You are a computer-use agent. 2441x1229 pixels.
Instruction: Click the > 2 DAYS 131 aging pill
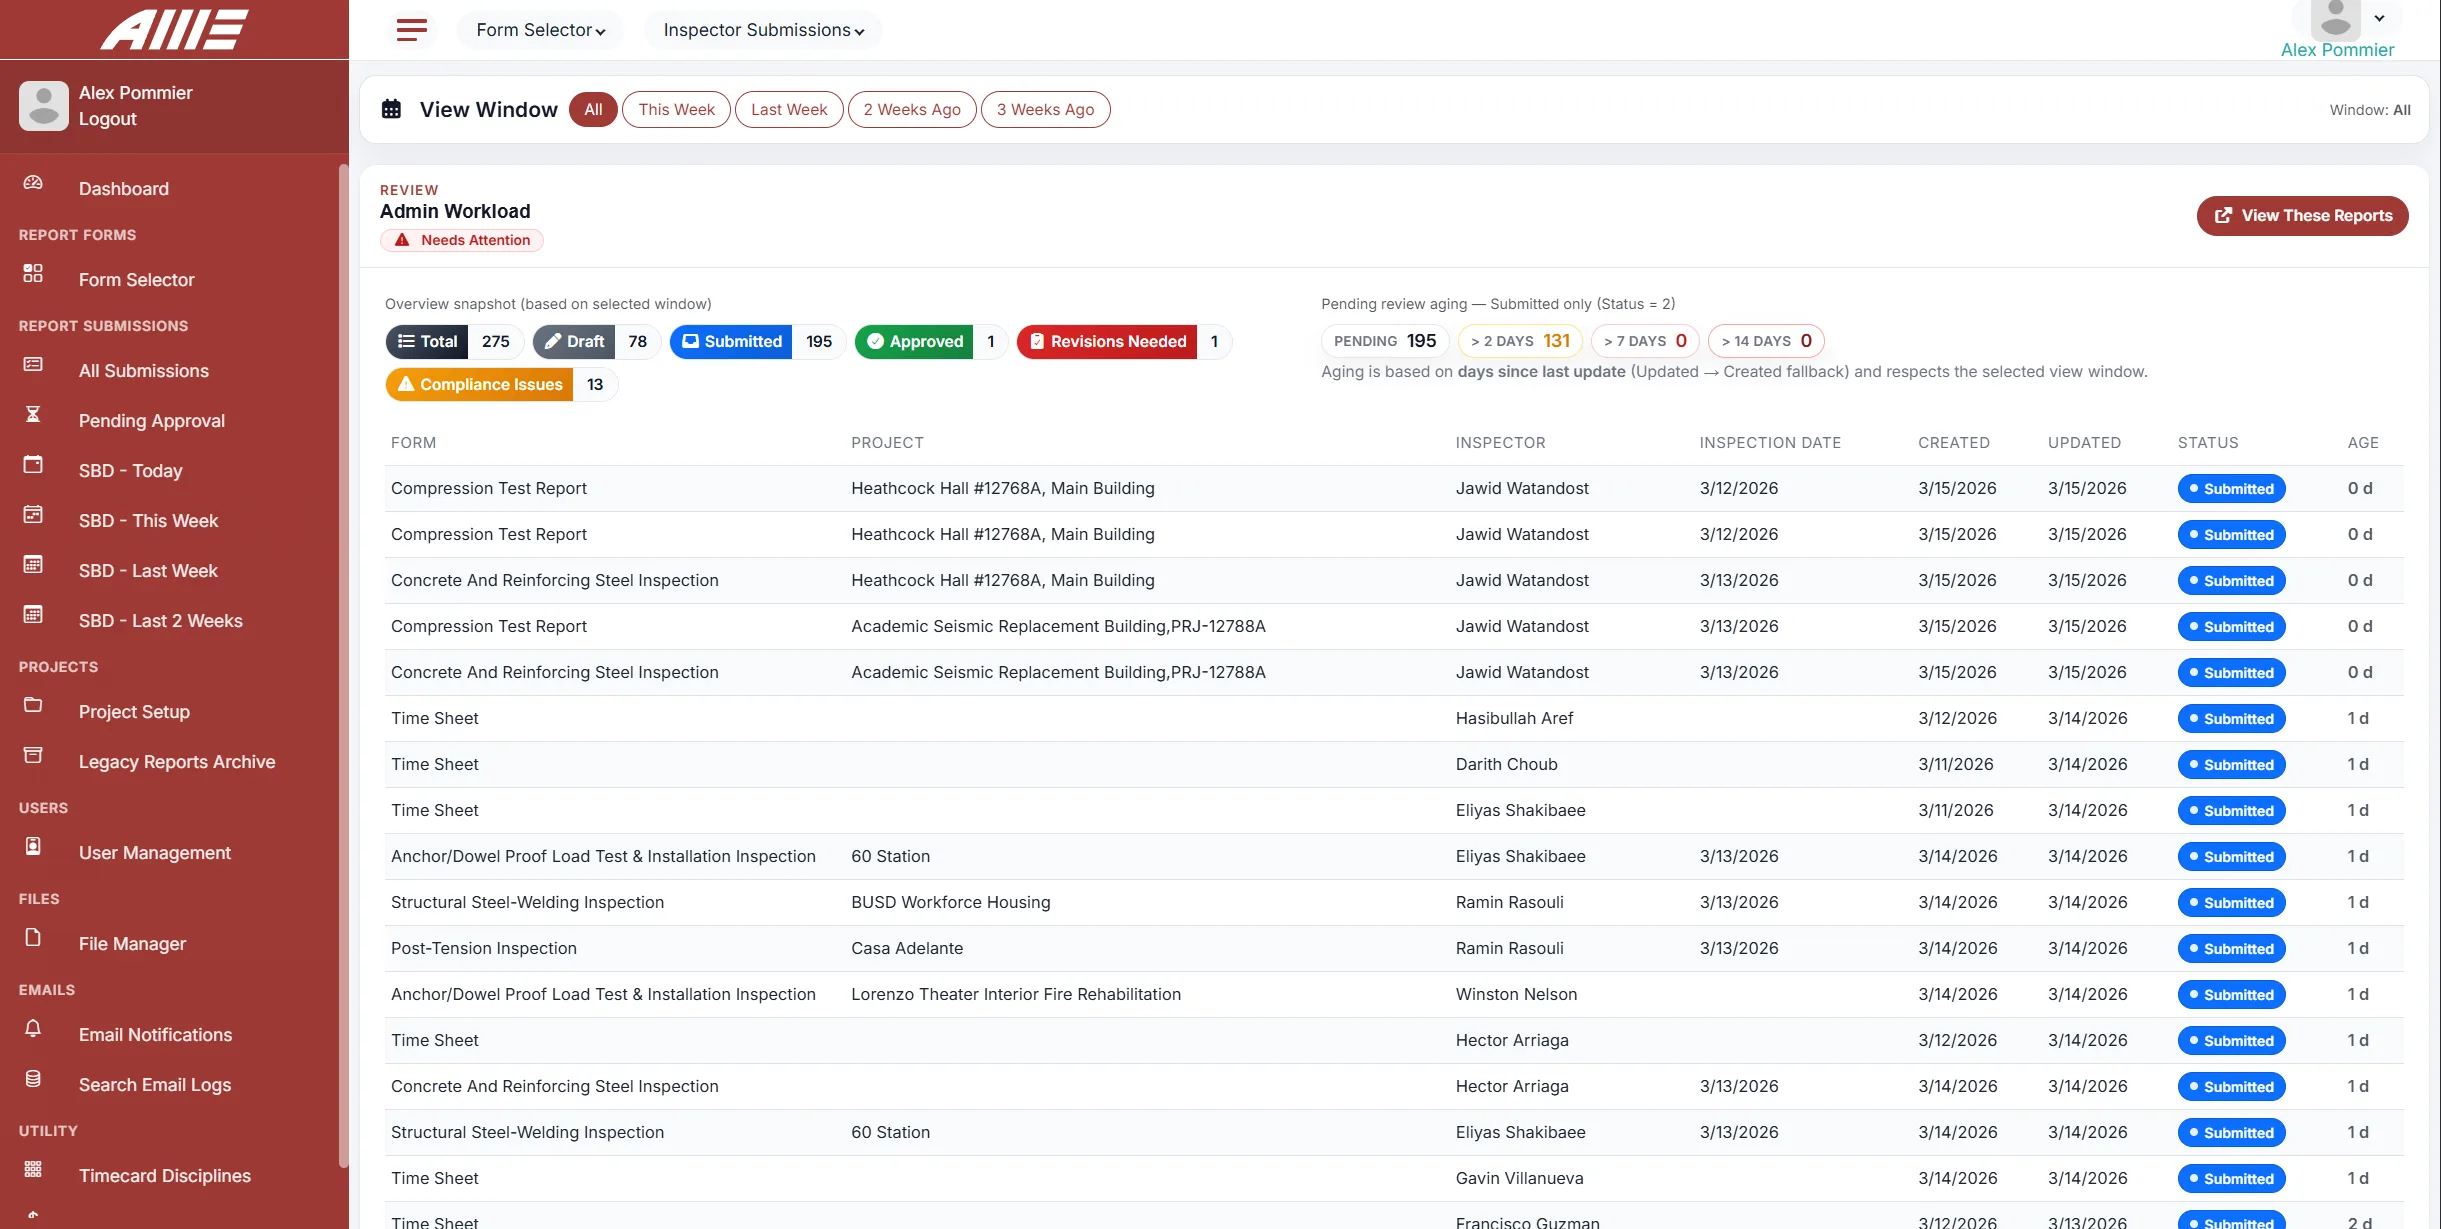coord(1520,341)
